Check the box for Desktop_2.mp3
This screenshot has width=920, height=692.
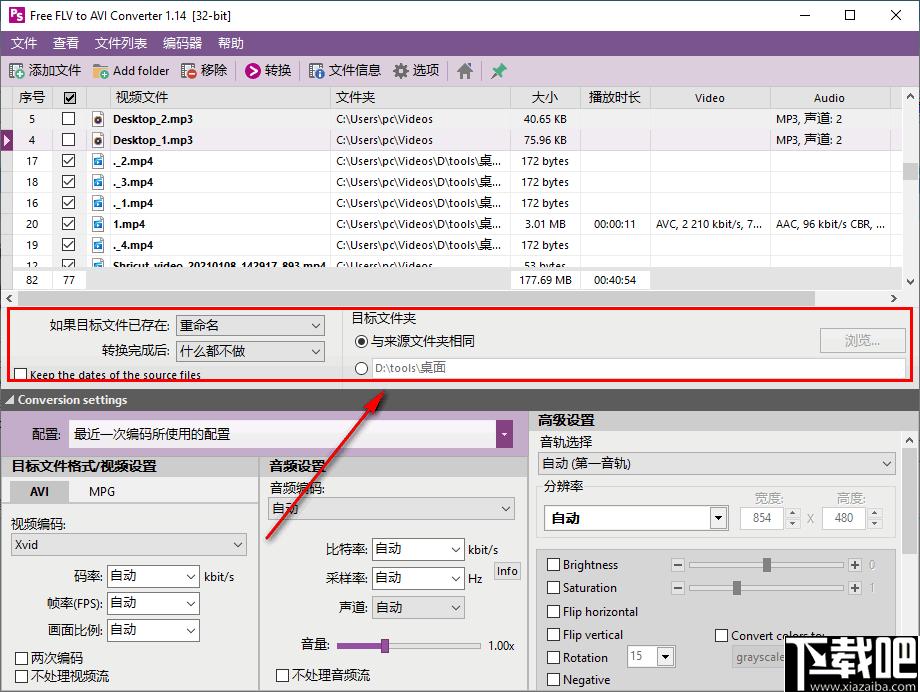coord(69,119)
